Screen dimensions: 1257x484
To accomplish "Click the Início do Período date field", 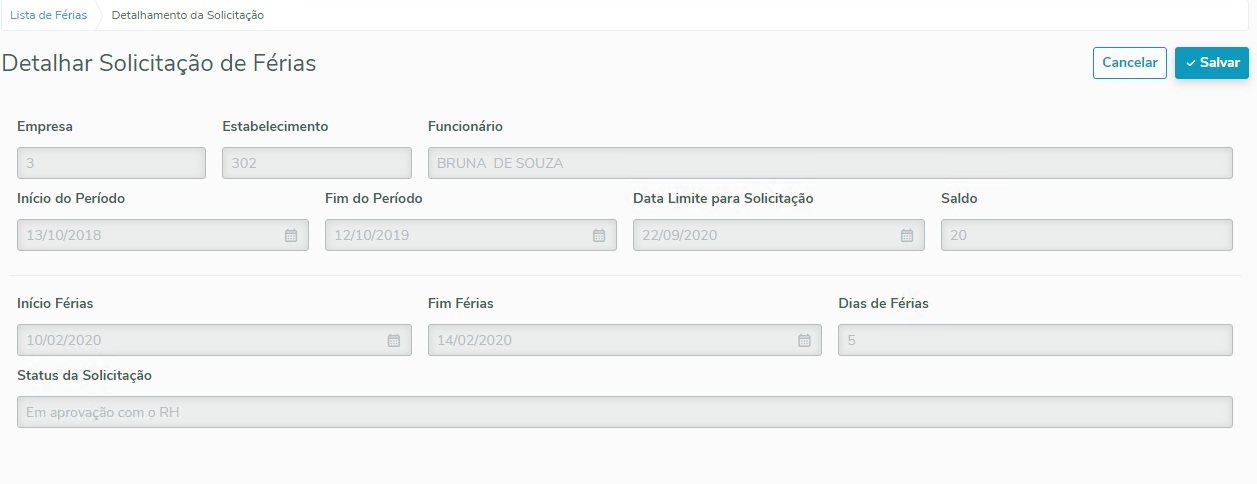I will (150, 235).
